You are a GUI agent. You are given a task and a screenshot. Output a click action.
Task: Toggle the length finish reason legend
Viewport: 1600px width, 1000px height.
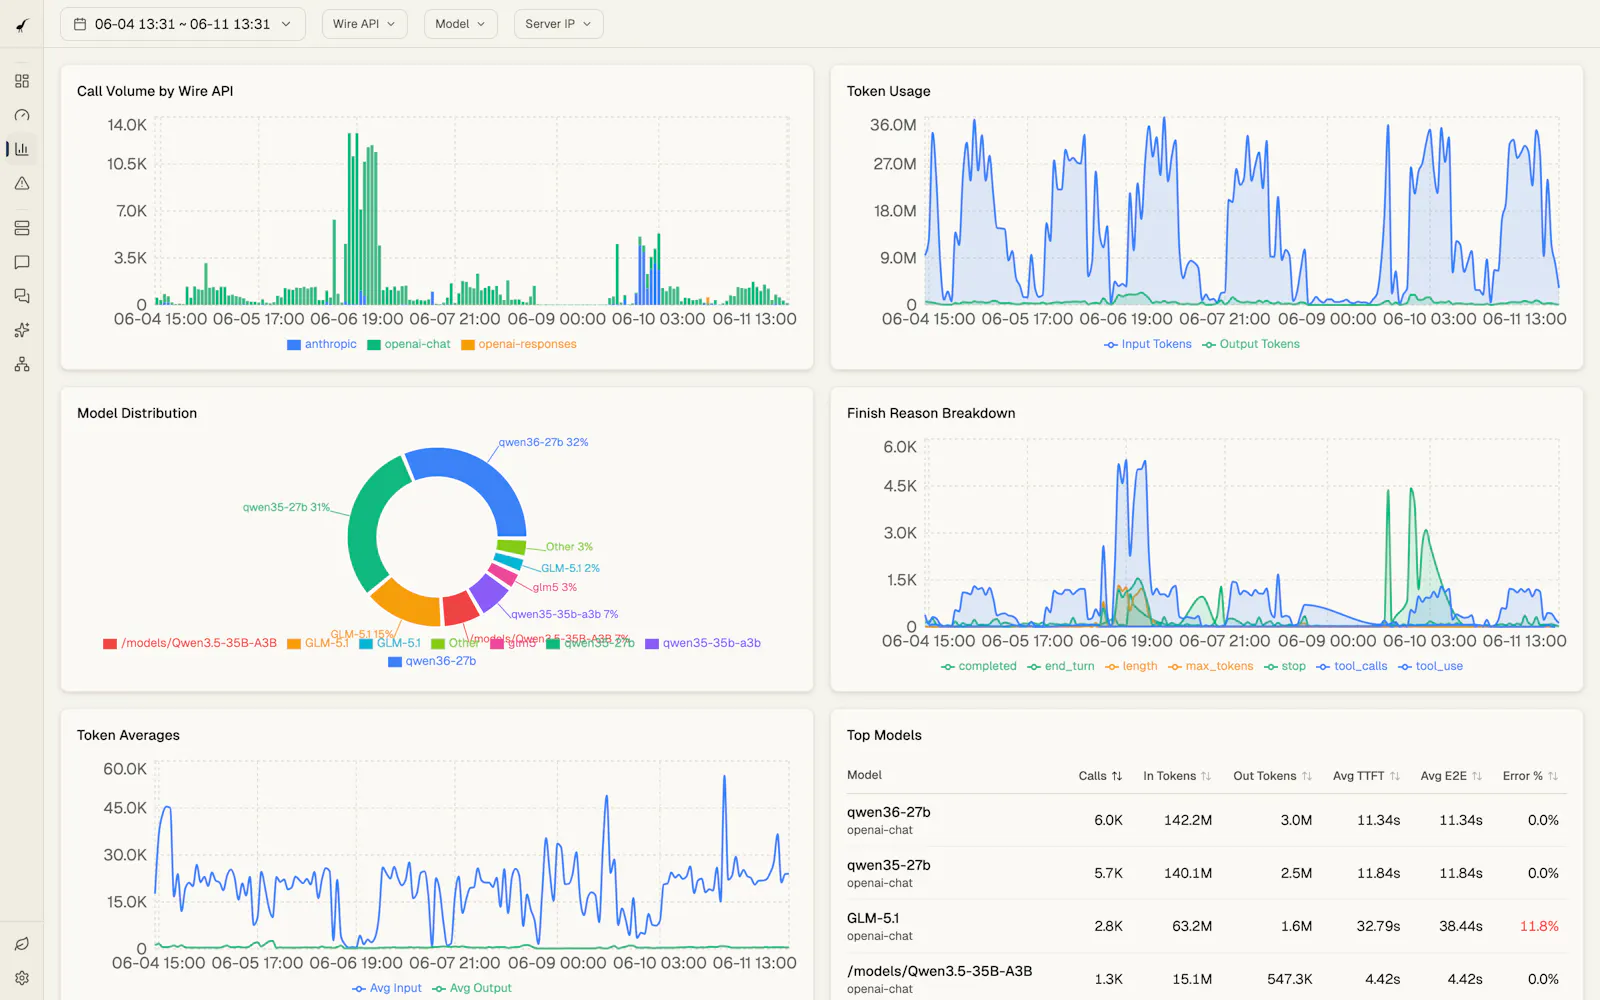tap(1131, 666)
